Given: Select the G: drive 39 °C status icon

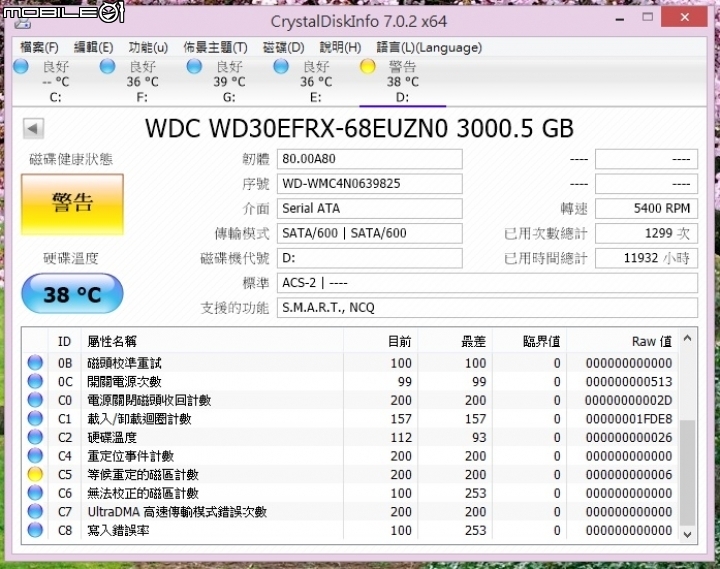Looking at the screenshot, I should pyautogui.click(x=194, y=67).
